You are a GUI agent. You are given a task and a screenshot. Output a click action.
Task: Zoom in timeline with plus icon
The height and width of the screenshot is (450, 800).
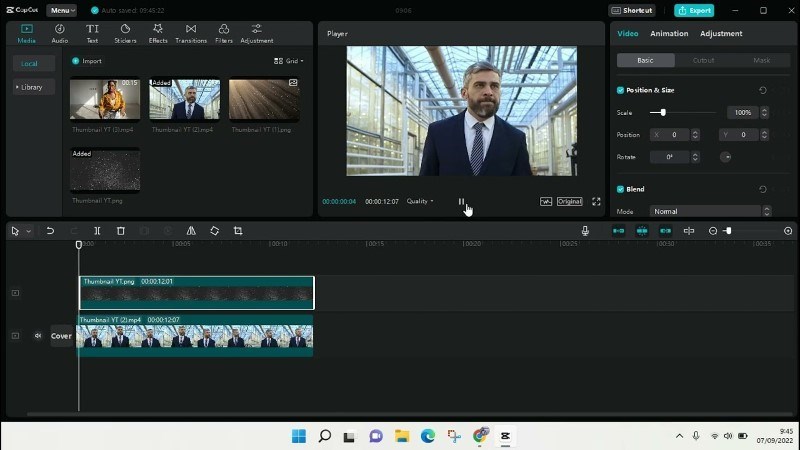point(788,231)
